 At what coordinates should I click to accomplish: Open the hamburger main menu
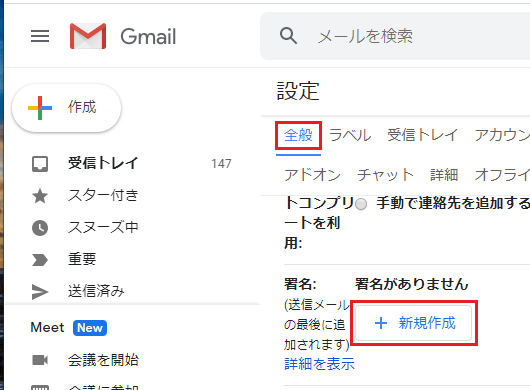(x=40, y=36)
